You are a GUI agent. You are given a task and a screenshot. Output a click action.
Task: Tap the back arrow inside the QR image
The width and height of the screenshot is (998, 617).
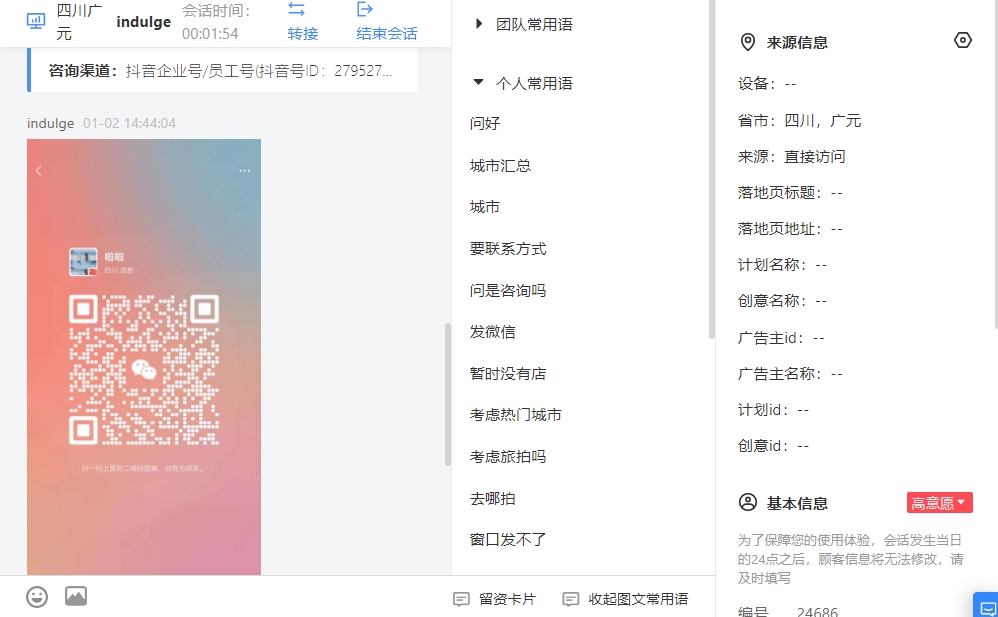coord(39,171)
